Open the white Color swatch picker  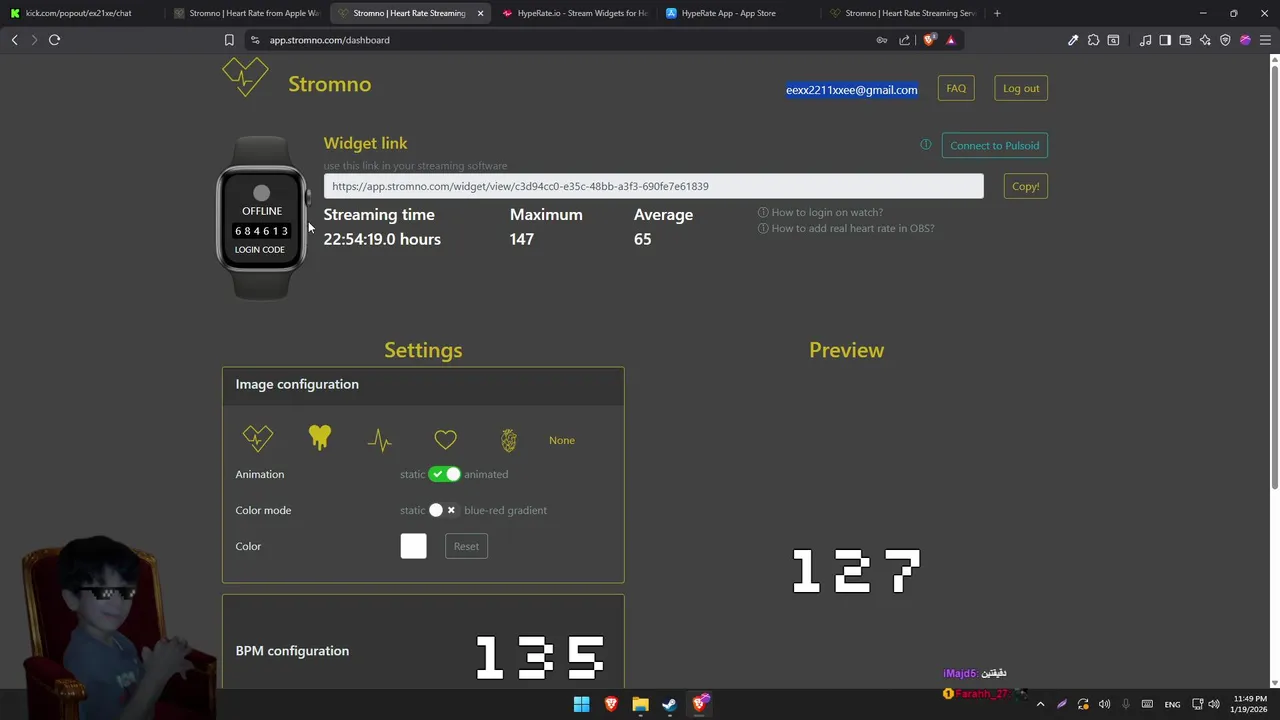(x=413, y=546)
